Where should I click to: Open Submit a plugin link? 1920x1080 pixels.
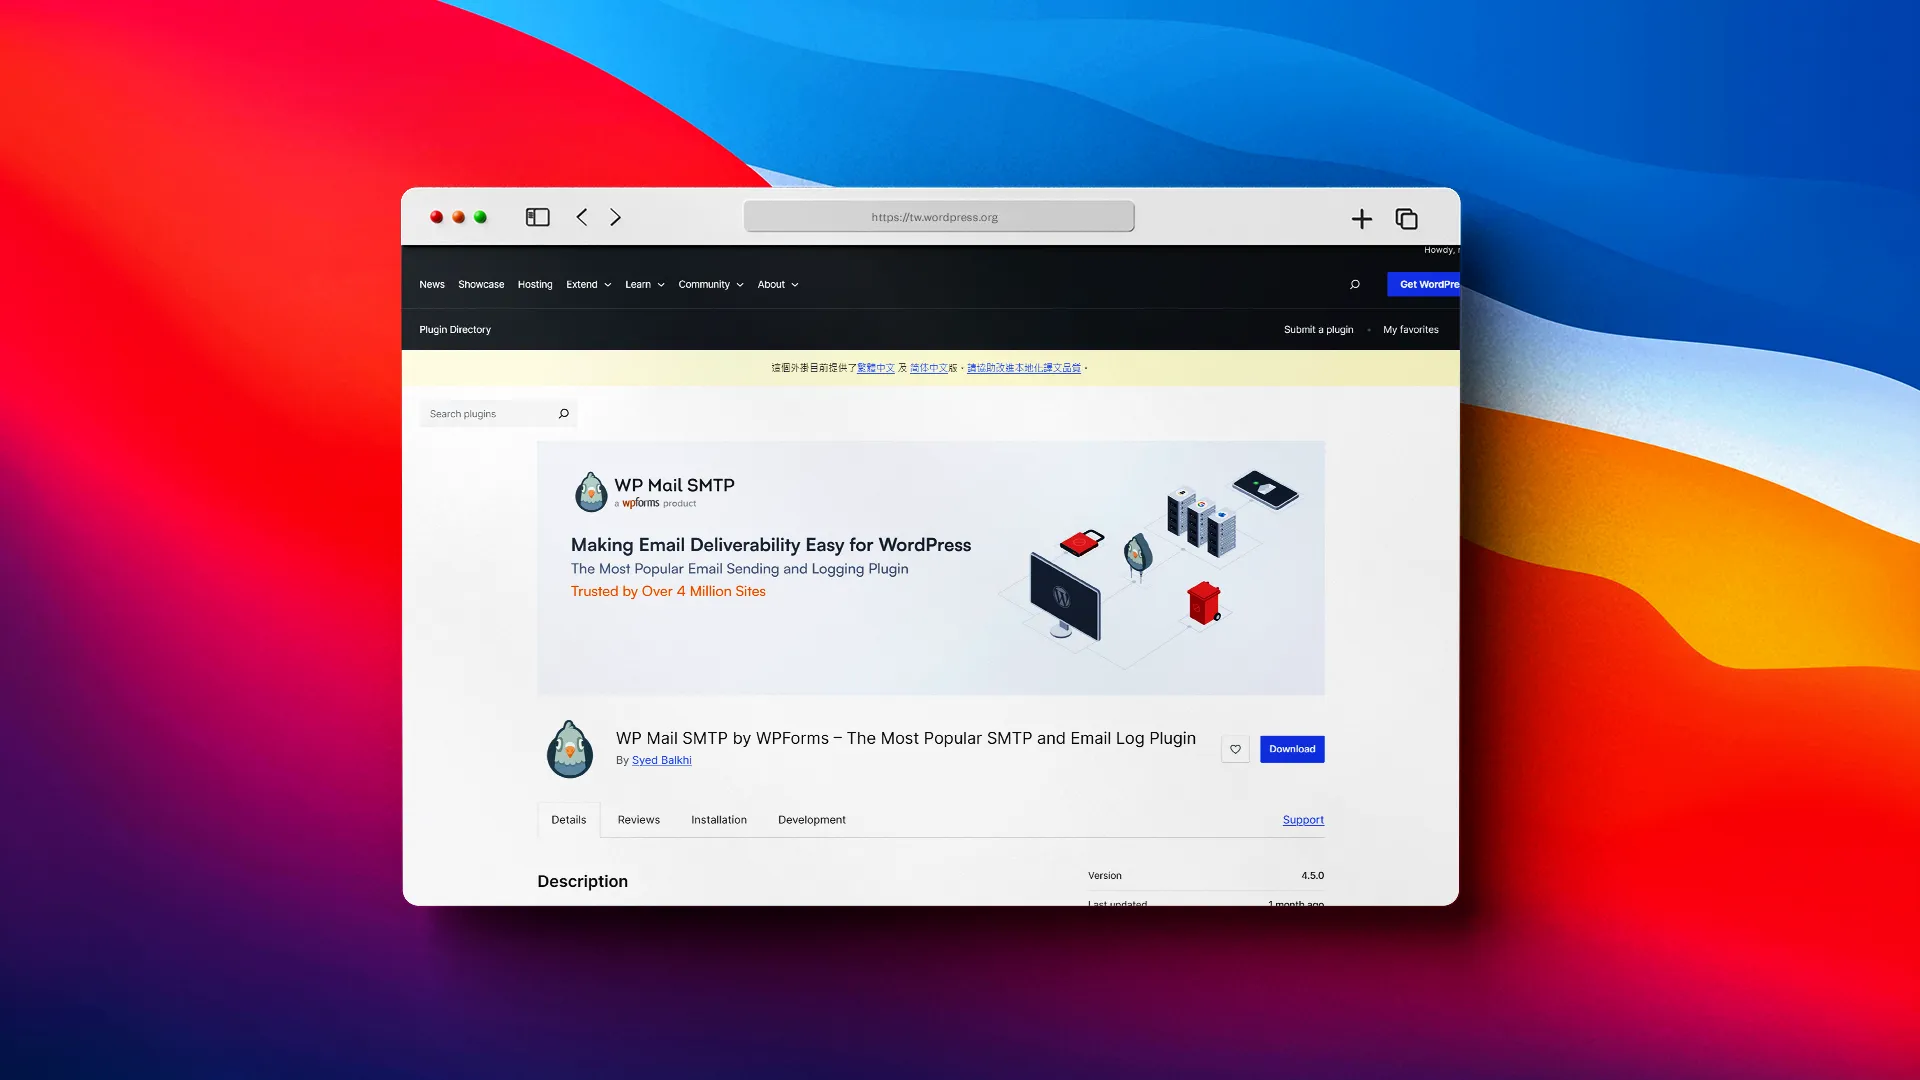tap(1318, 330)
